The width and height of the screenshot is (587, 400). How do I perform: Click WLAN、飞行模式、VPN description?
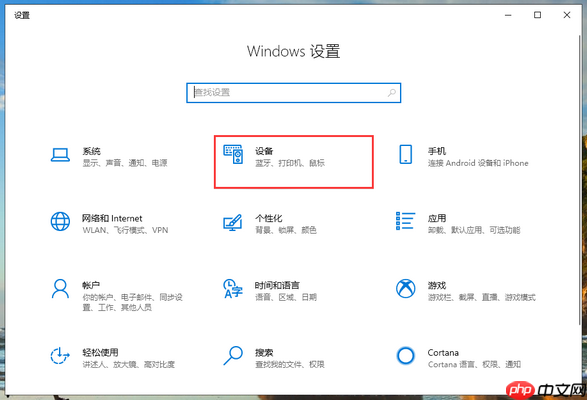coord(125,230)
